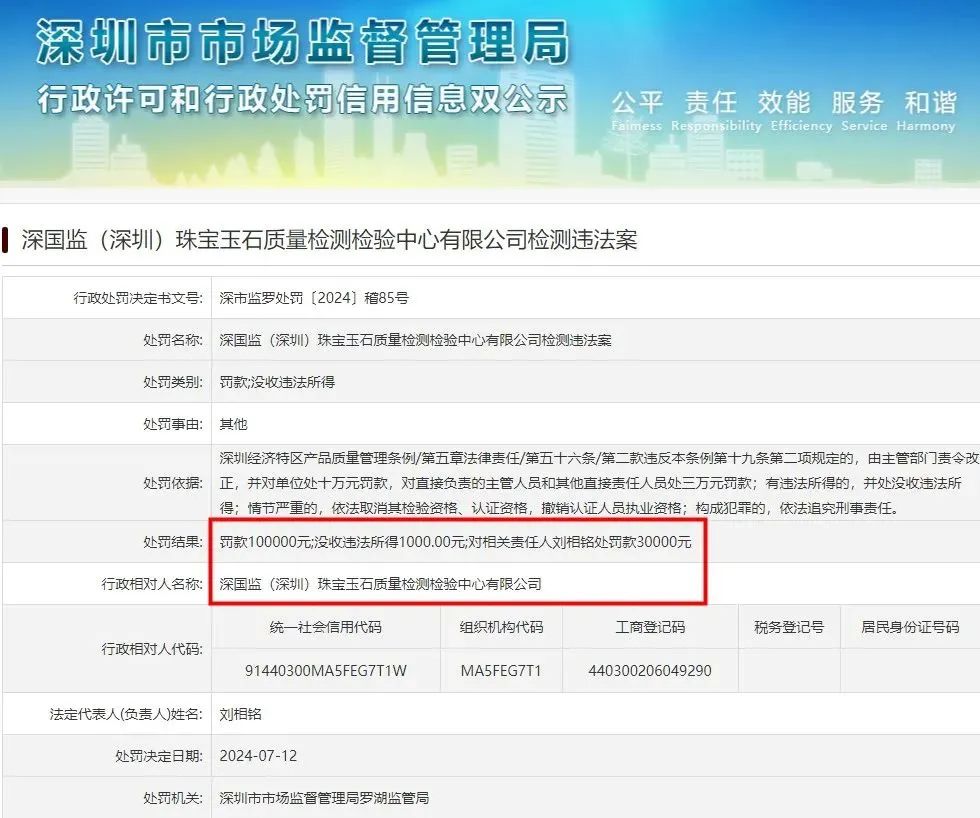
Task: Click the 深圳市市场监督管理局 banner title
Action: (x=302, y=42)
